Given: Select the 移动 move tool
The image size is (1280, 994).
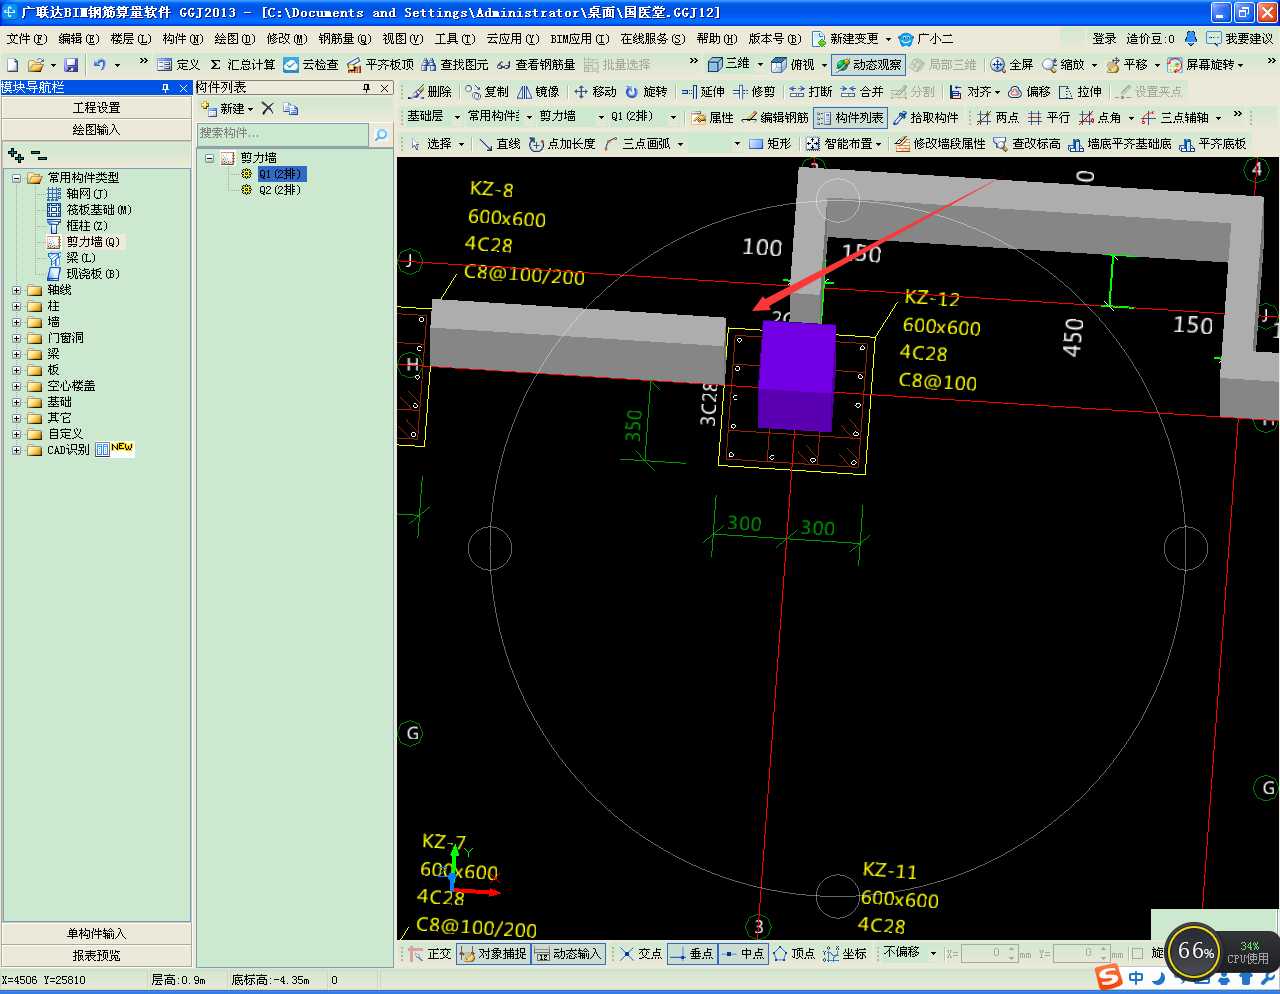Looking at the screenshot, I should tap(595, 92).
